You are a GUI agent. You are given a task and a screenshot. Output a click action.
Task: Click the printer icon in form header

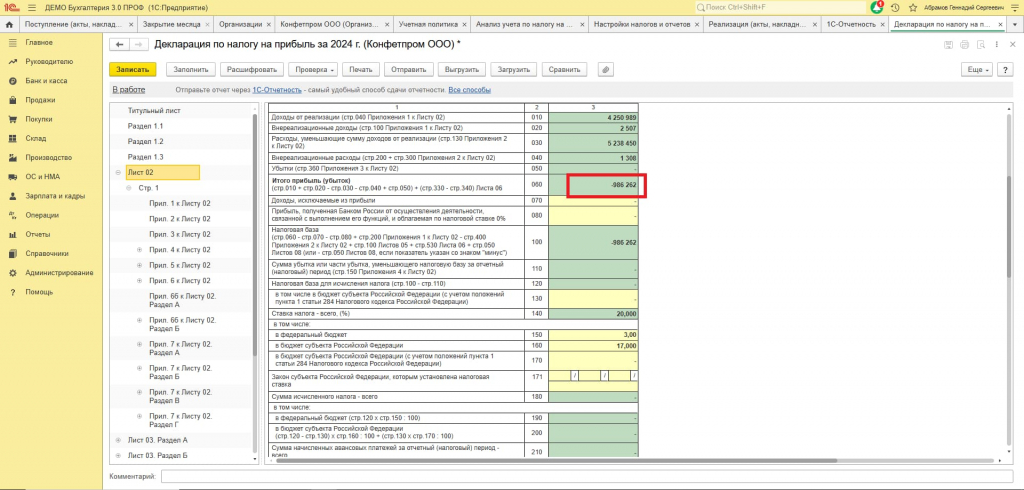(964, 44)
